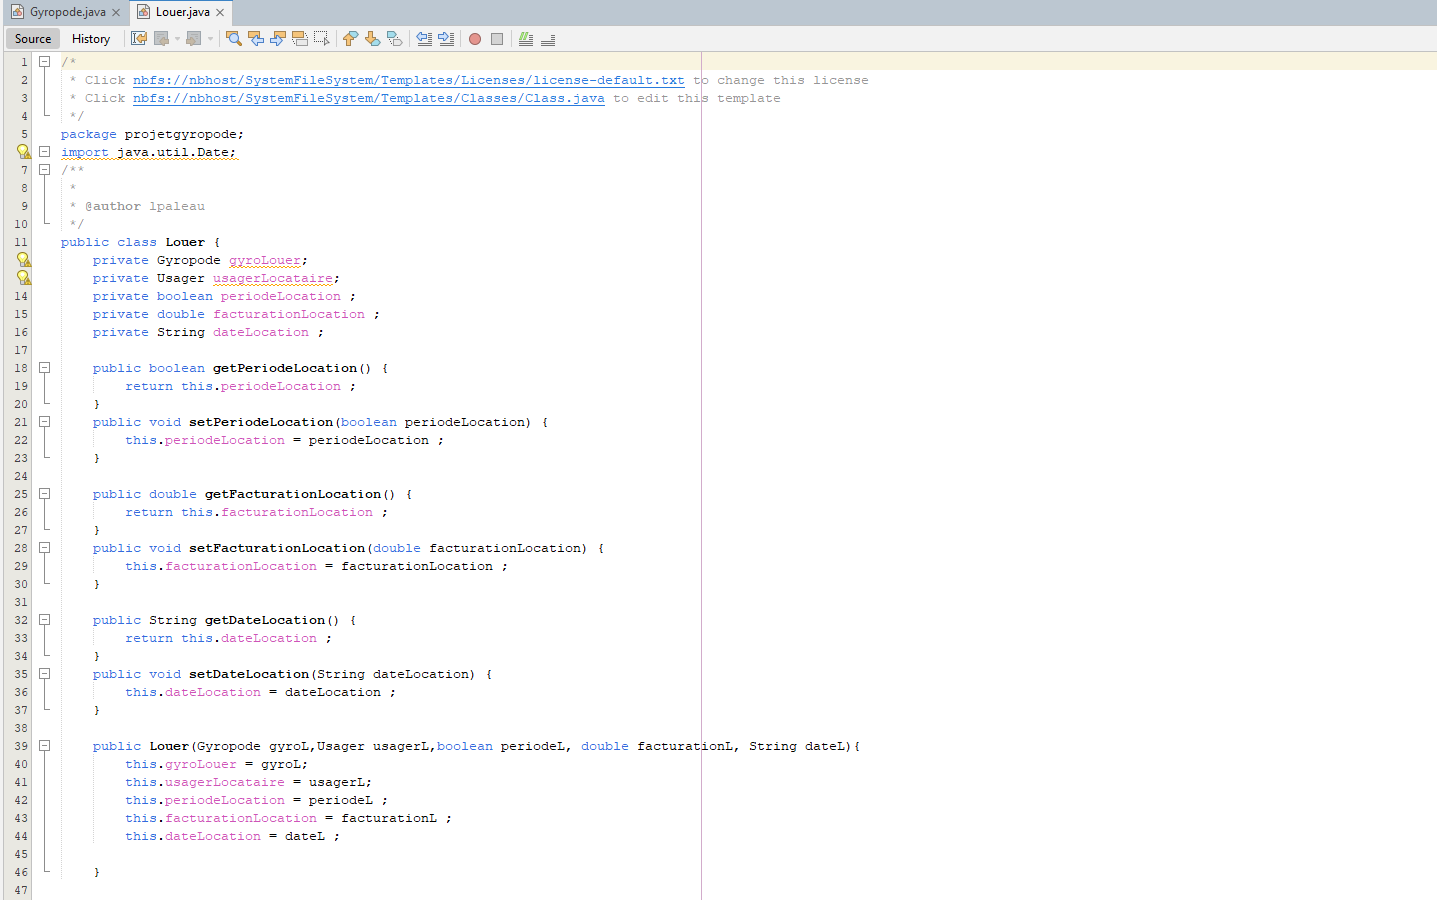This screenshot has height=900, width=1437.
Task: Click the Forward navigation arrow icon
Action: coord(194,39)
